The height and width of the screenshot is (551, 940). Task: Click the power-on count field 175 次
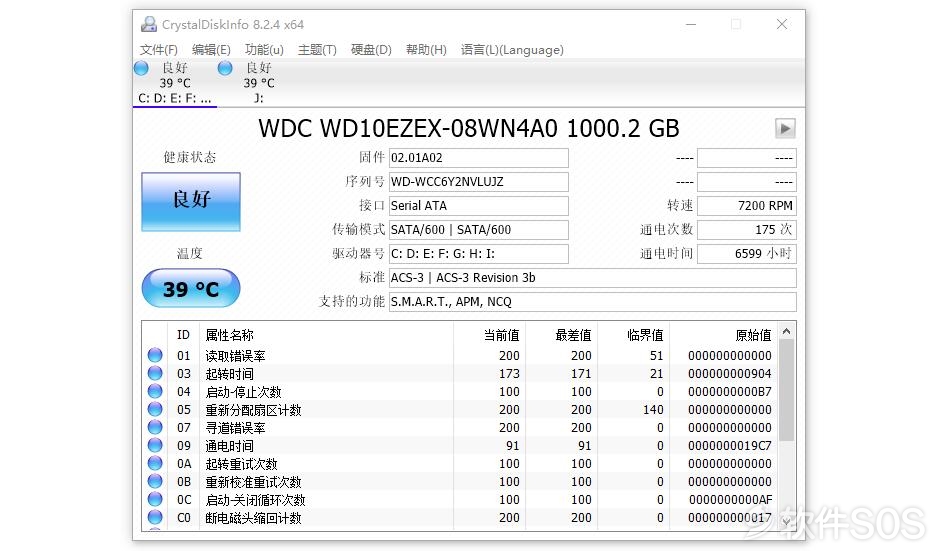[x=747, y=230]
